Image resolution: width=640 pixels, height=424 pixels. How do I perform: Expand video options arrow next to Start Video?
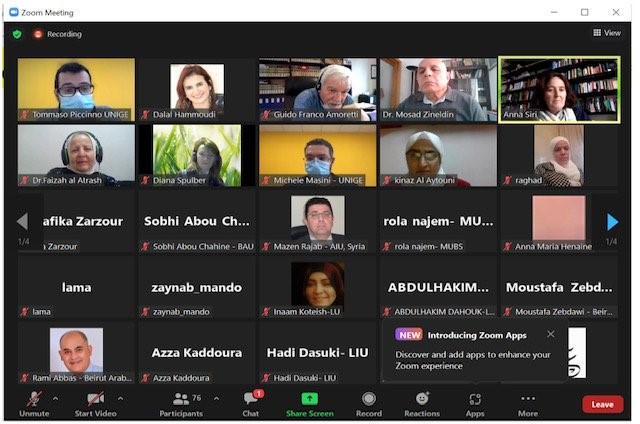click(x=120, y=397)
